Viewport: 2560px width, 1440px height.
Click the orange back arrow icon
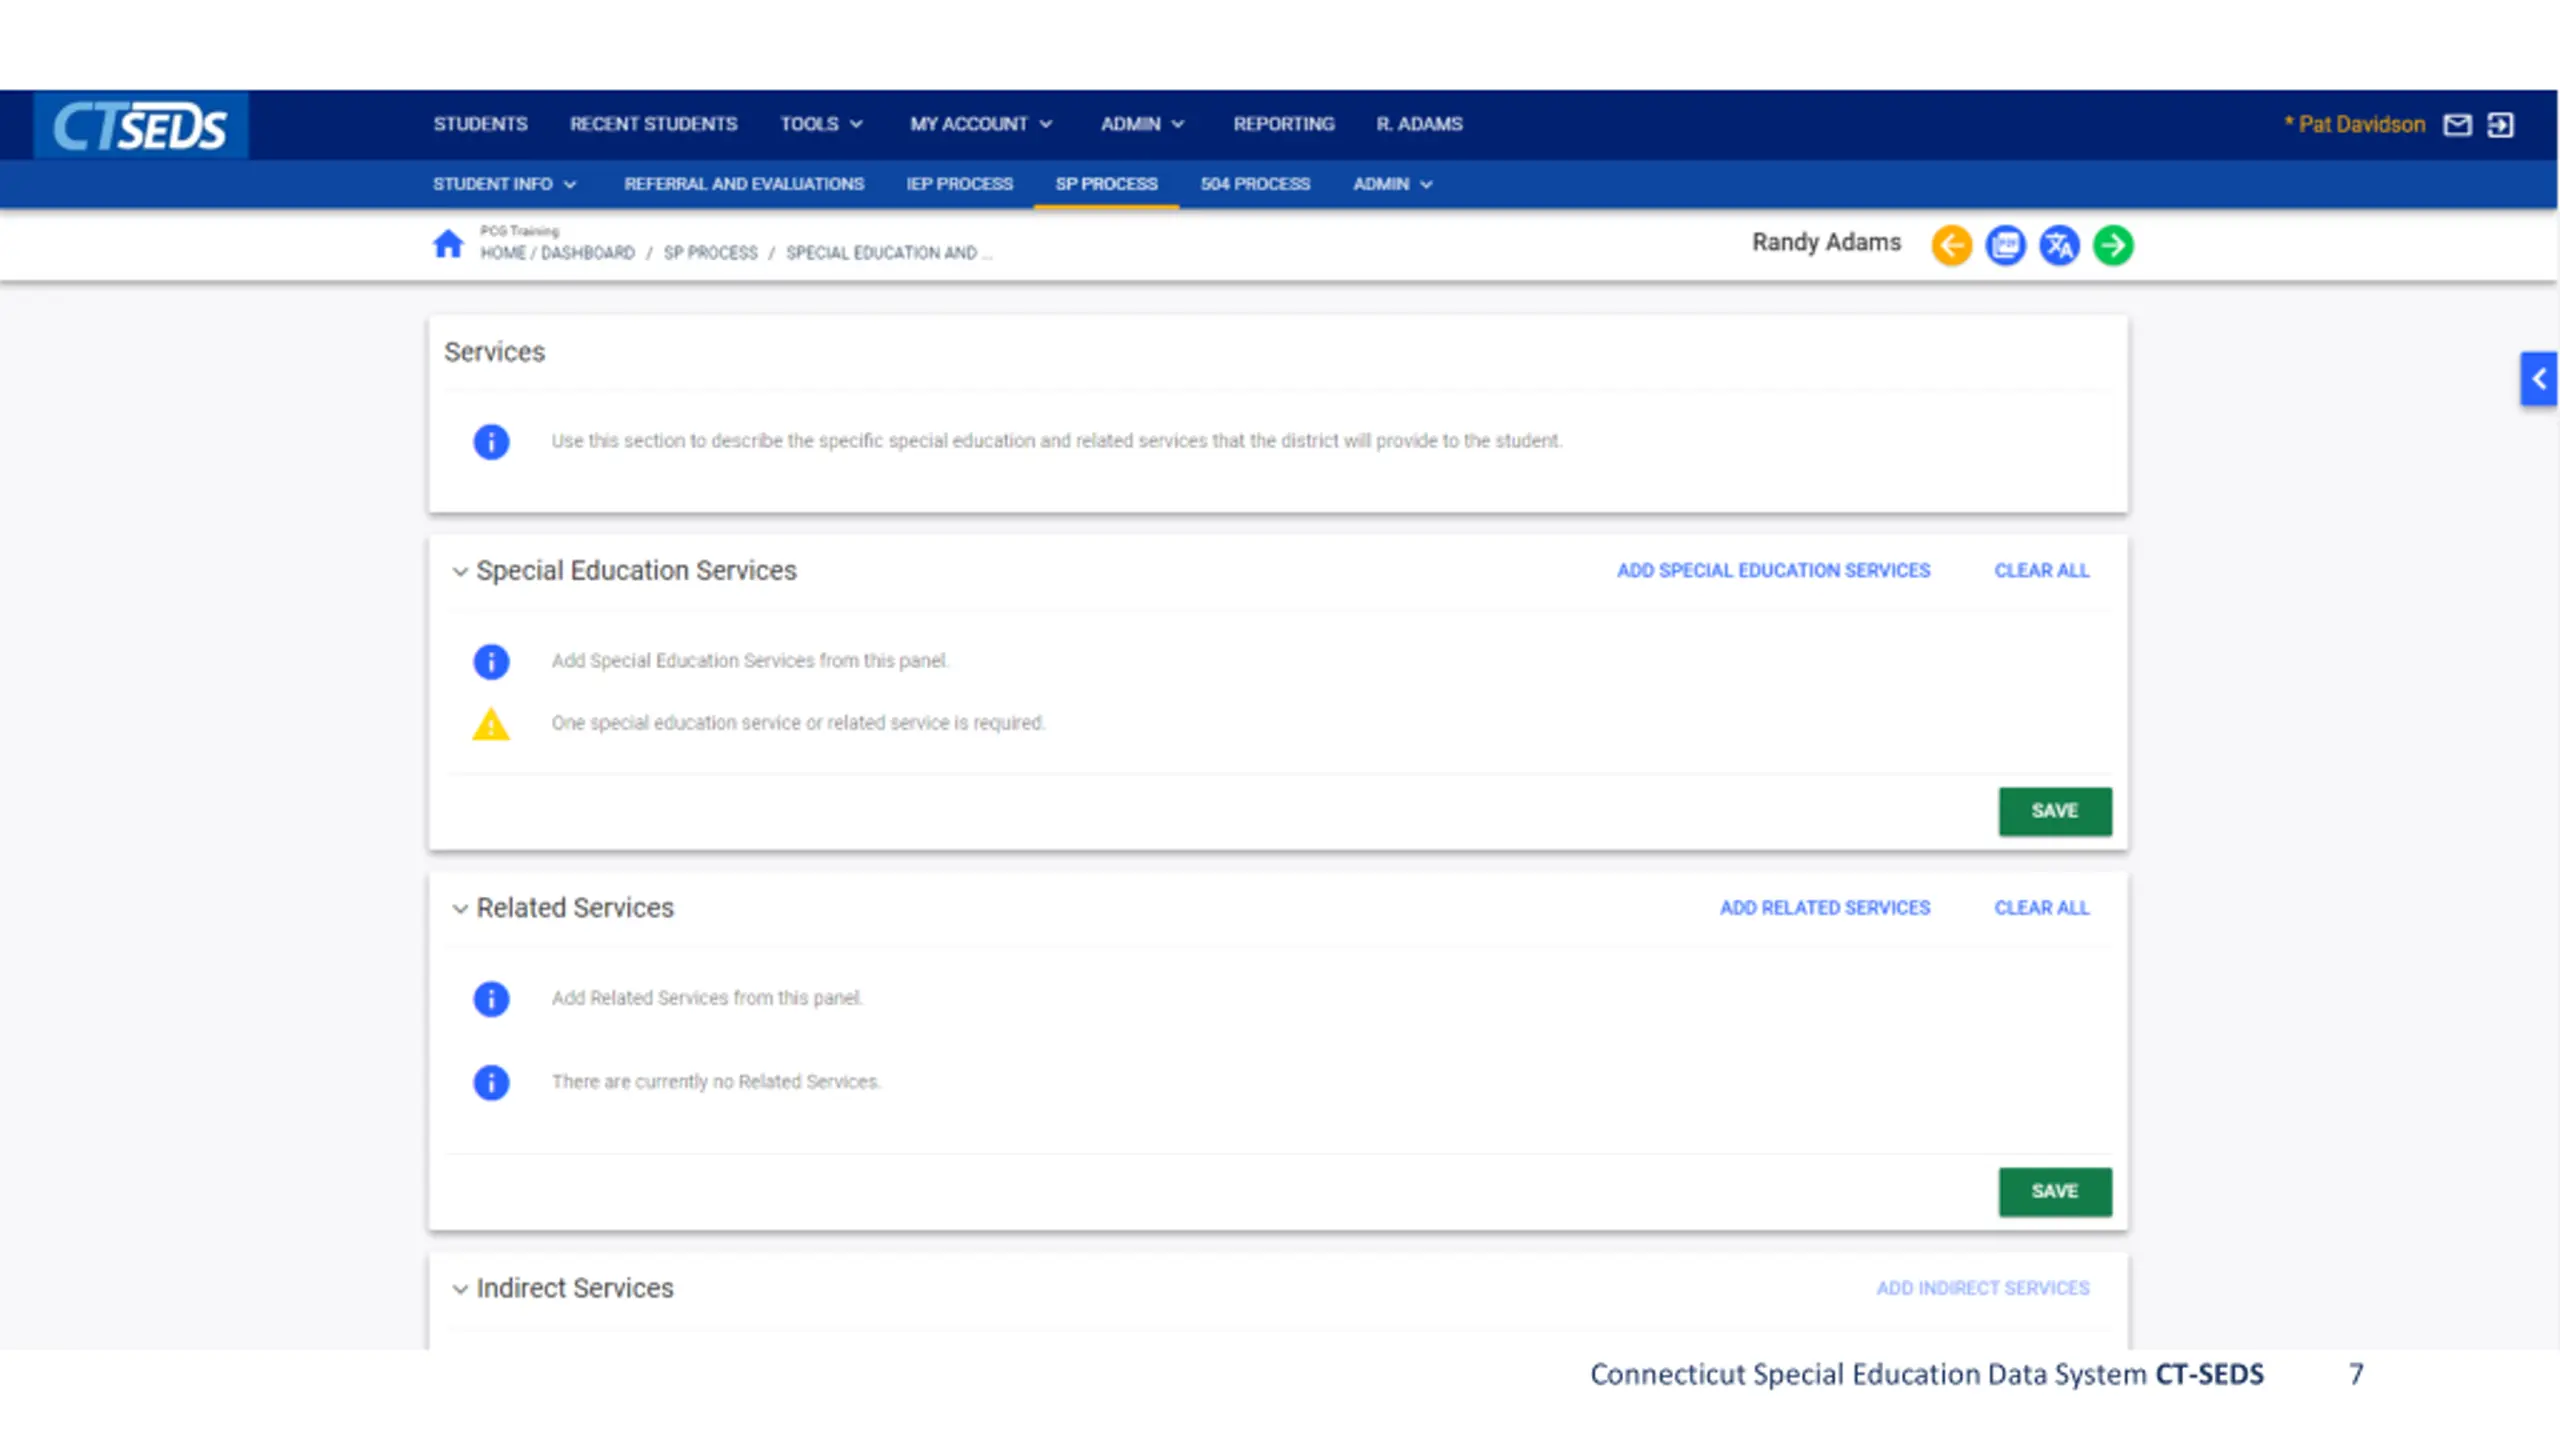click(x=1951, y=245)
